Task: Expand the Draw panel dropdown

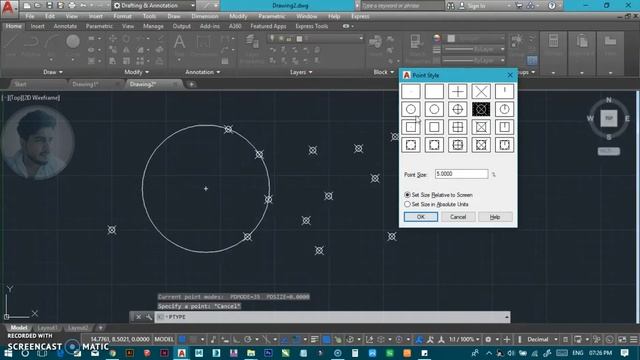Action: coord(53,72)
